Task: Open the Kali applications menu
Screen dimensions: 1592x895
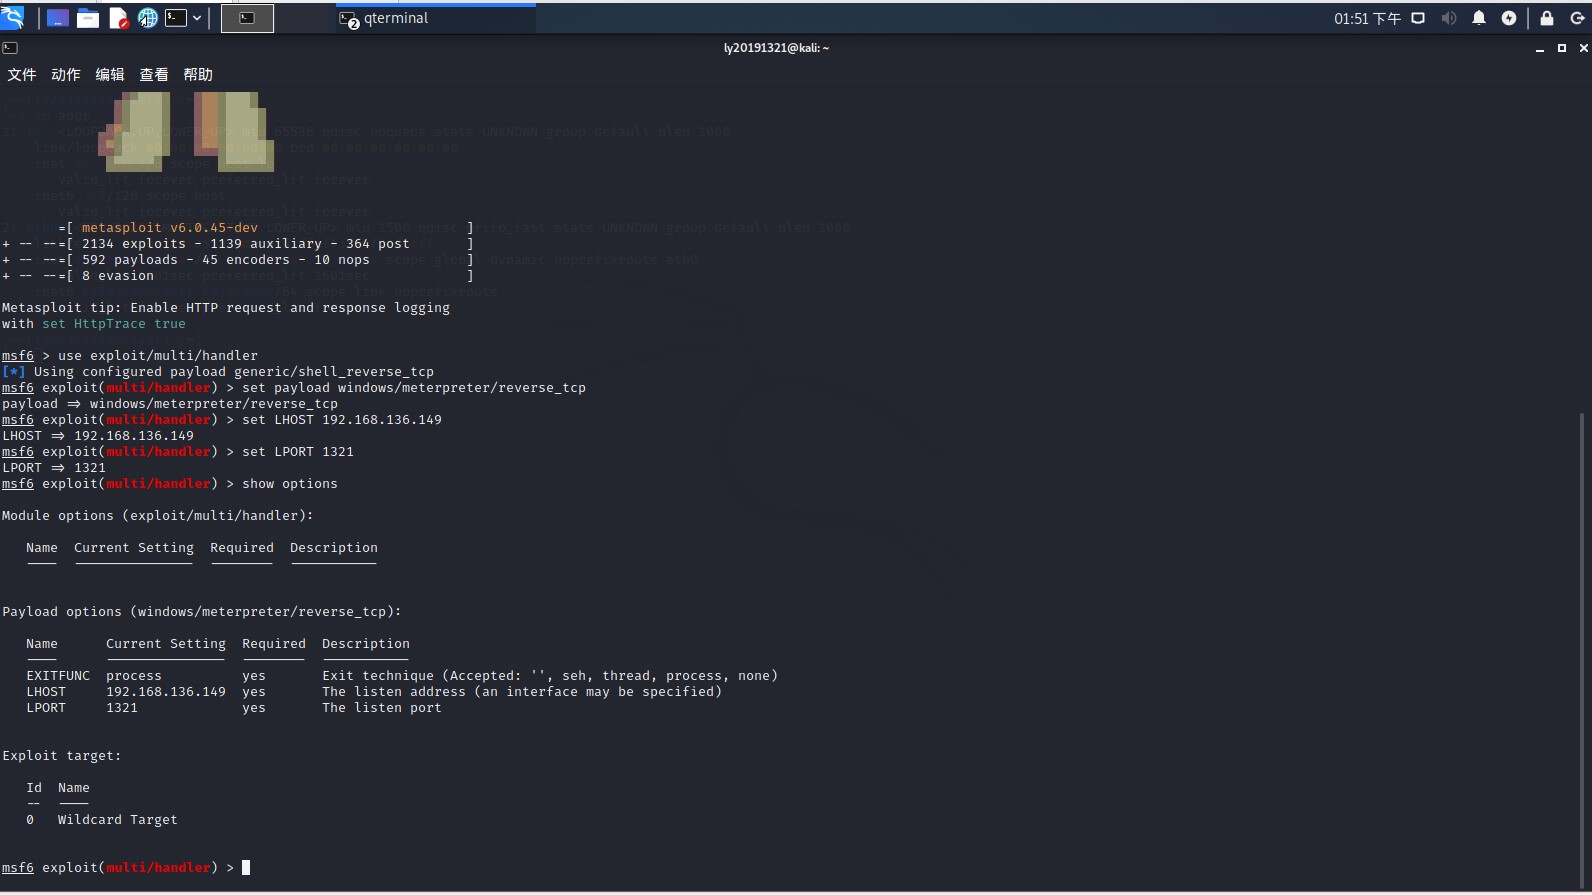Action: click(13, 17)
